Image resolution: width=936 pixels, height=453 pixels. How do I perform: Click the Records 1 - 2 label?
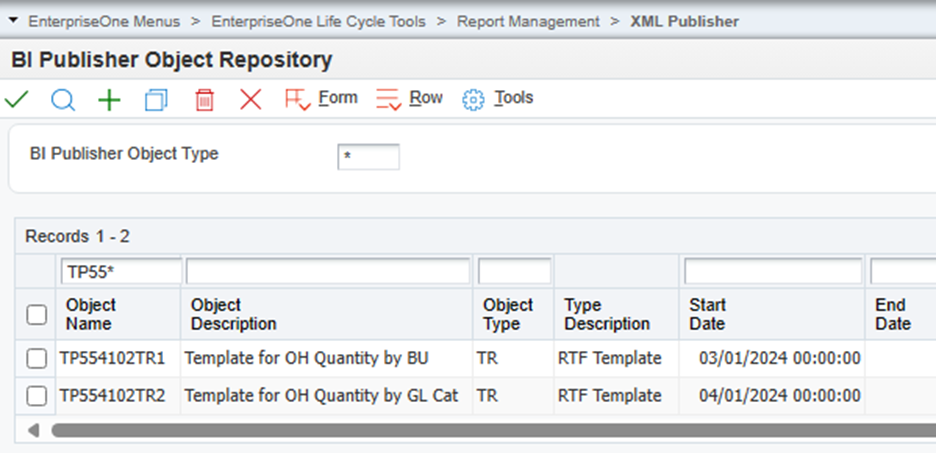click(x=77, y=237)
